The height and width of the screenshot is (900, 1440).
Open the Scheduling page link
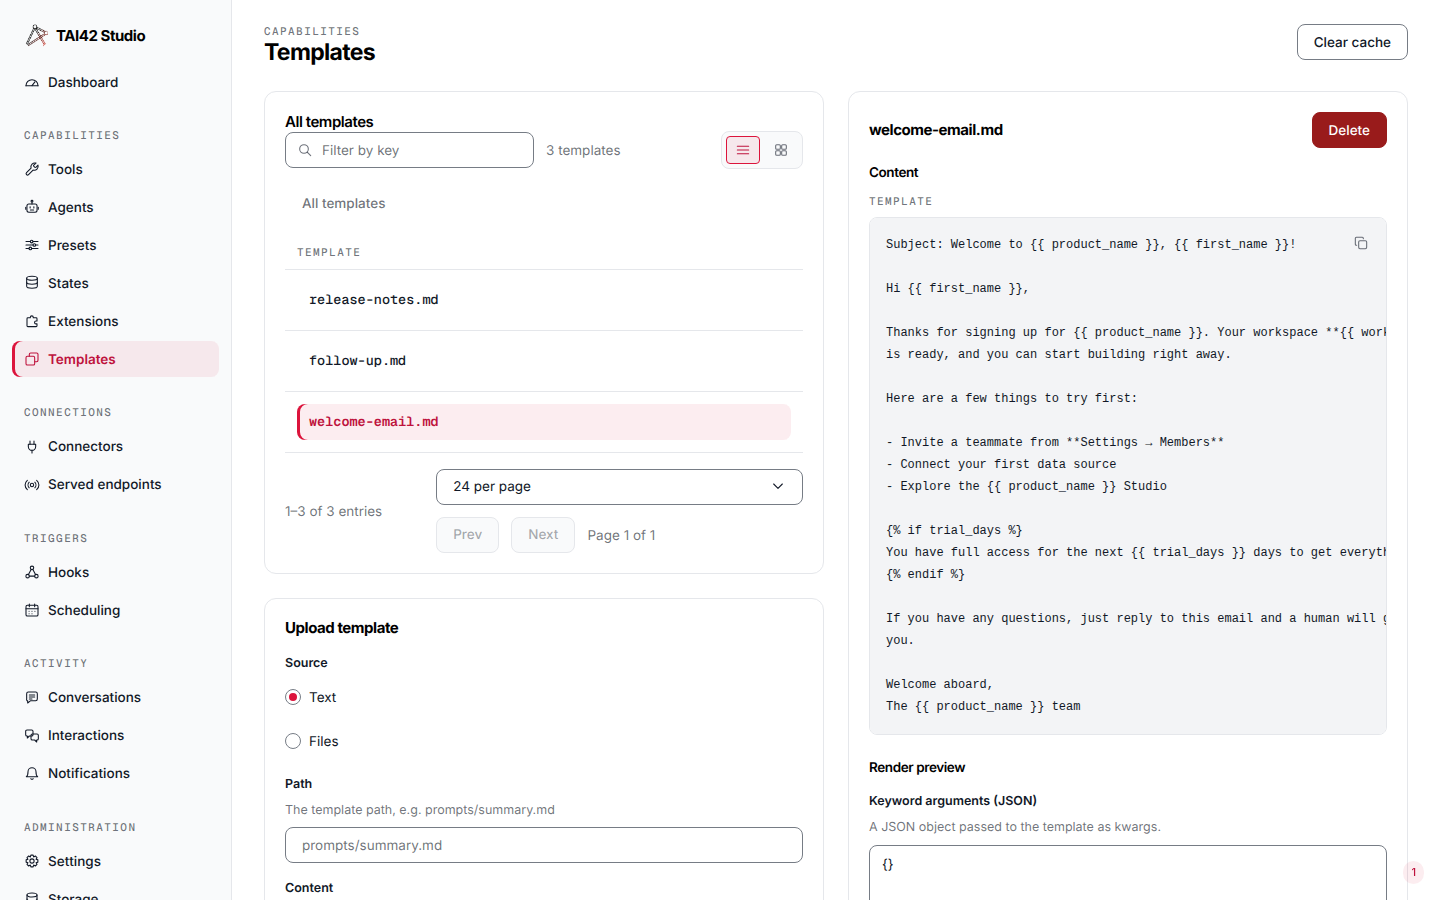[116, 611]
